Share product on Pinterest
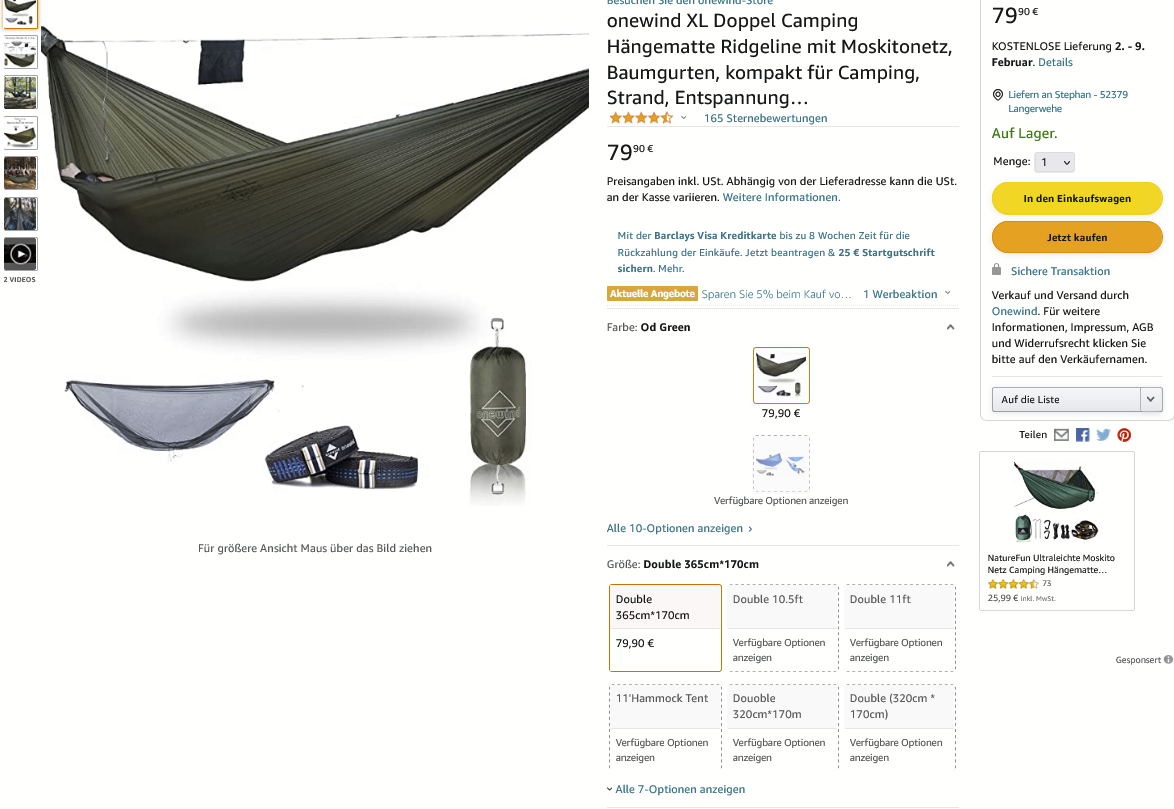Image resolution: width=1174 pixels, height=809 pixels. (x=1124, y=435)
